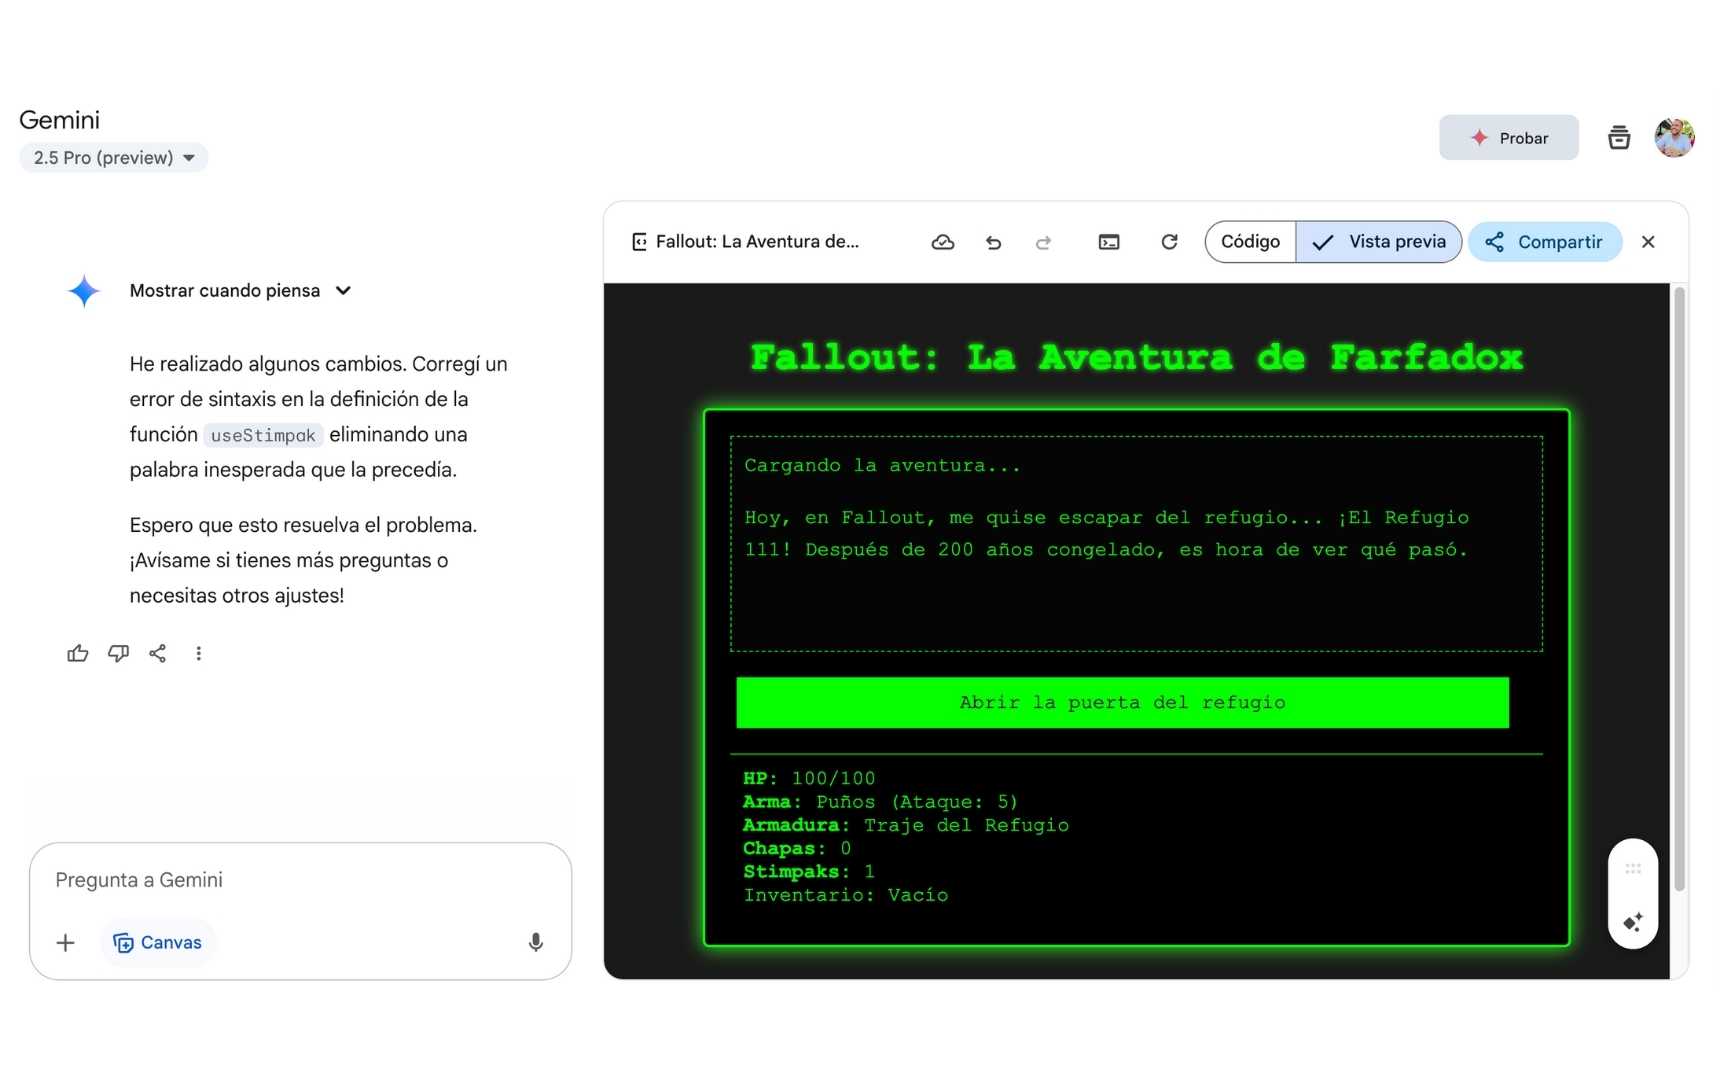The height and width of the screenshot is (1080, 1720).
Task: Open the 2.5 Pro (preview) model dropdown
Action: point(114,158)
